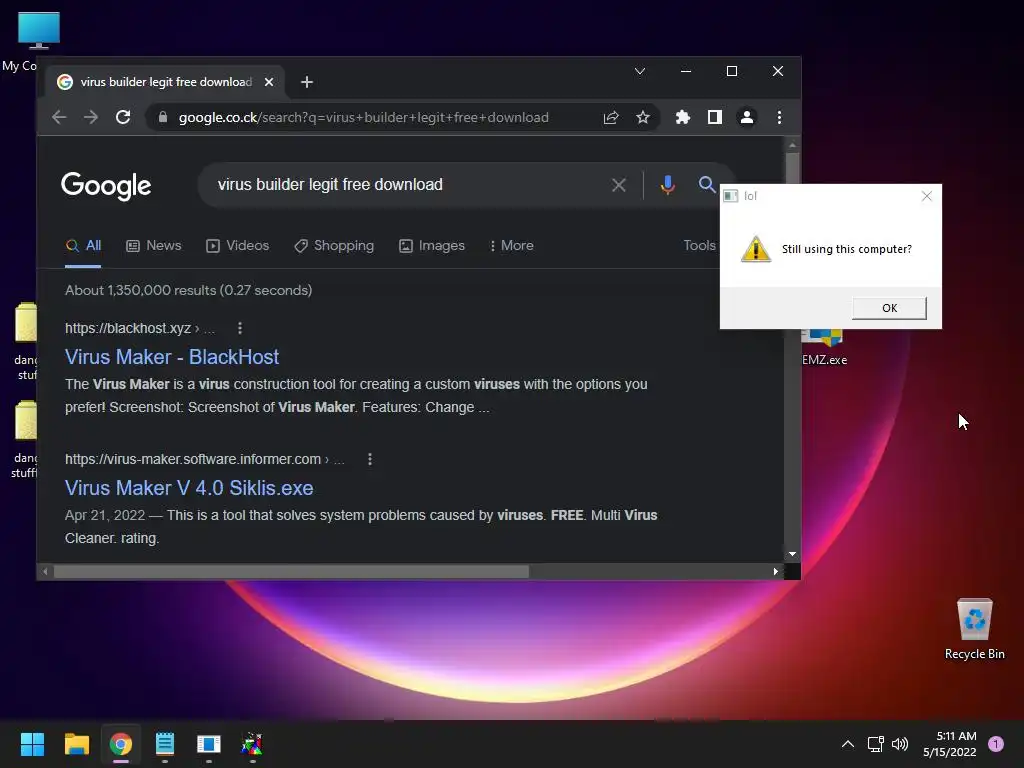The height and width of the screenshot is (768, 1024).
Task: Open the Virus Maker - BlackHost result
Action: click(172, 357)
